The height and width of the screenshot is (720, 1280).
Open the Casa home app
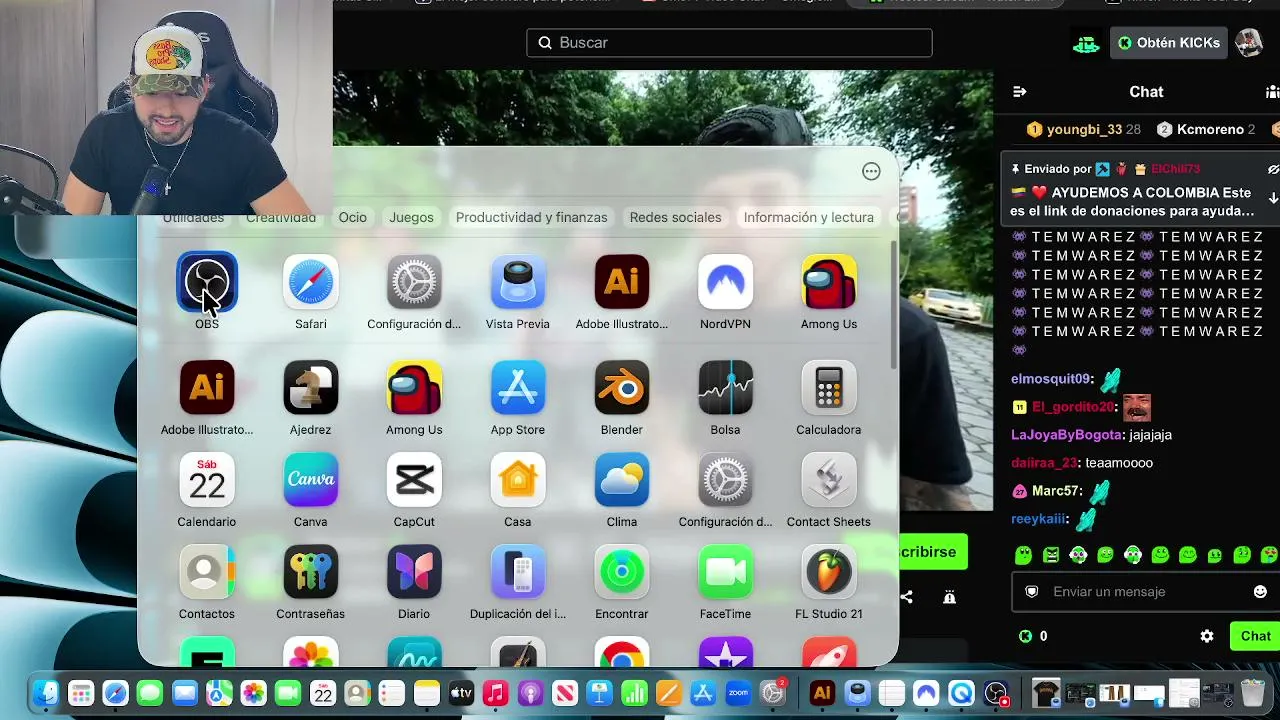pyautogui.click(x=518, y=480)
